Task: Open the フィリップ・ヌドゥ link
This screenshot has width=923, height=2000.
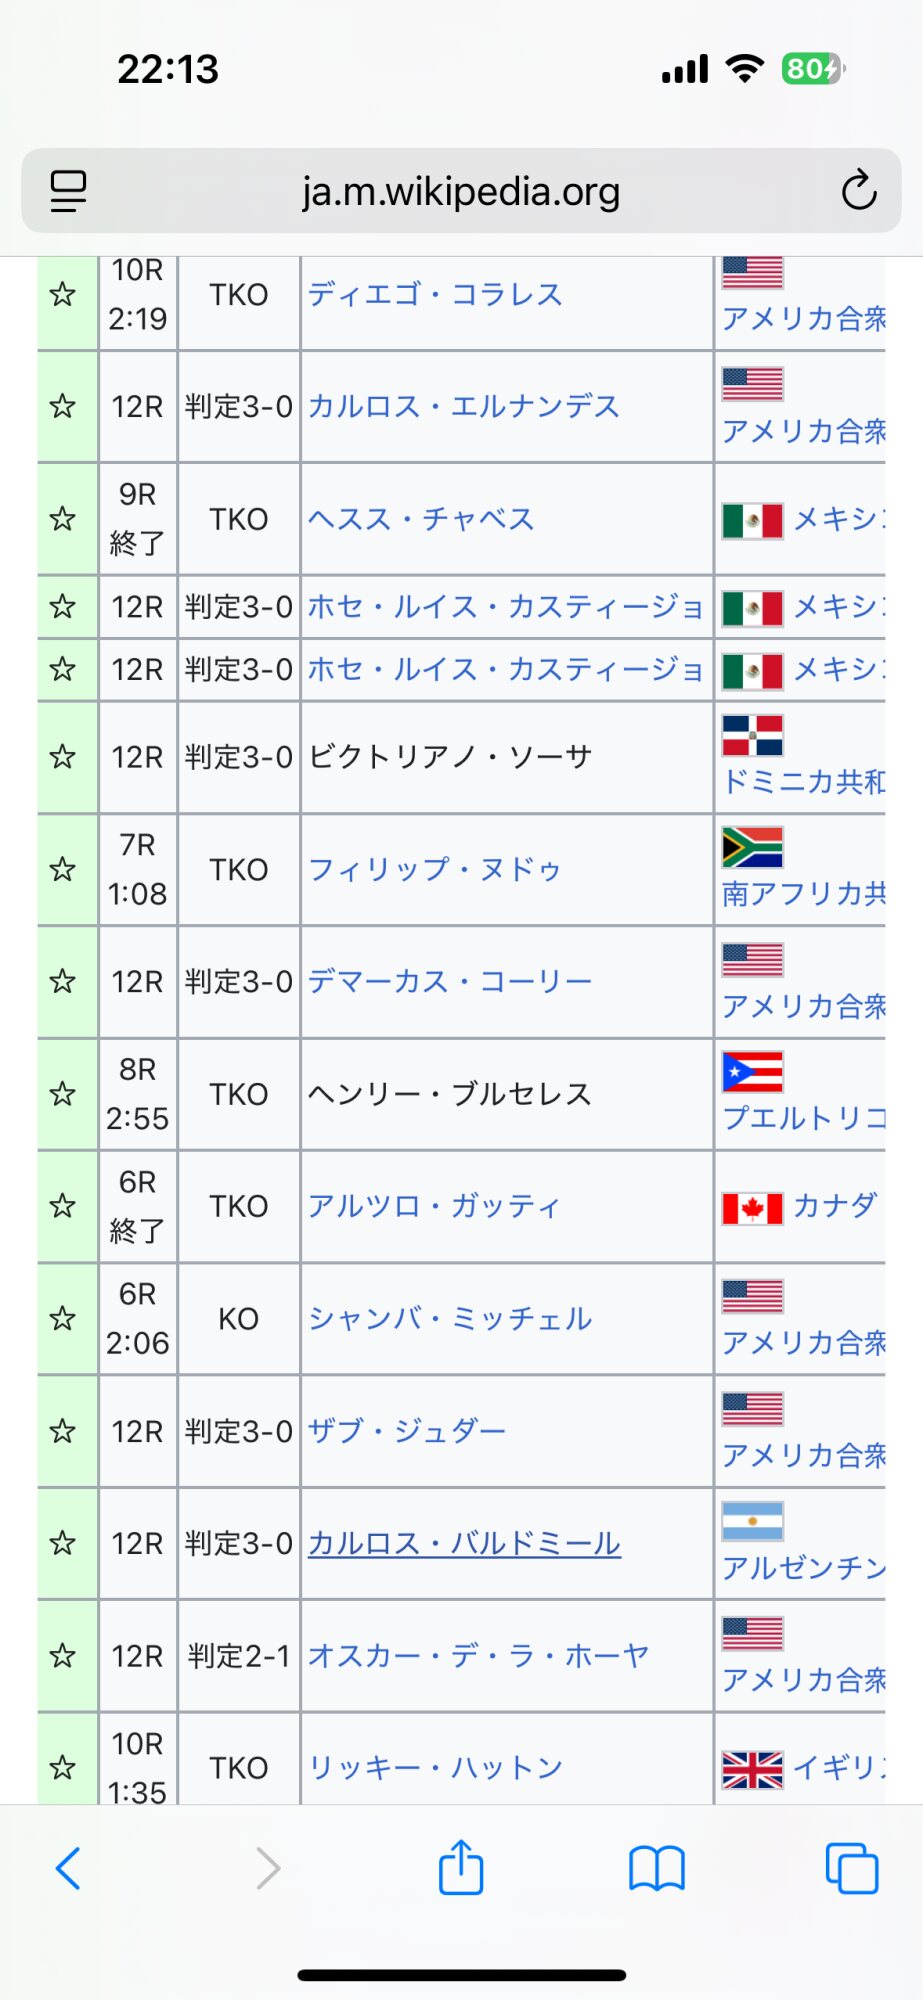Action: 435,869
